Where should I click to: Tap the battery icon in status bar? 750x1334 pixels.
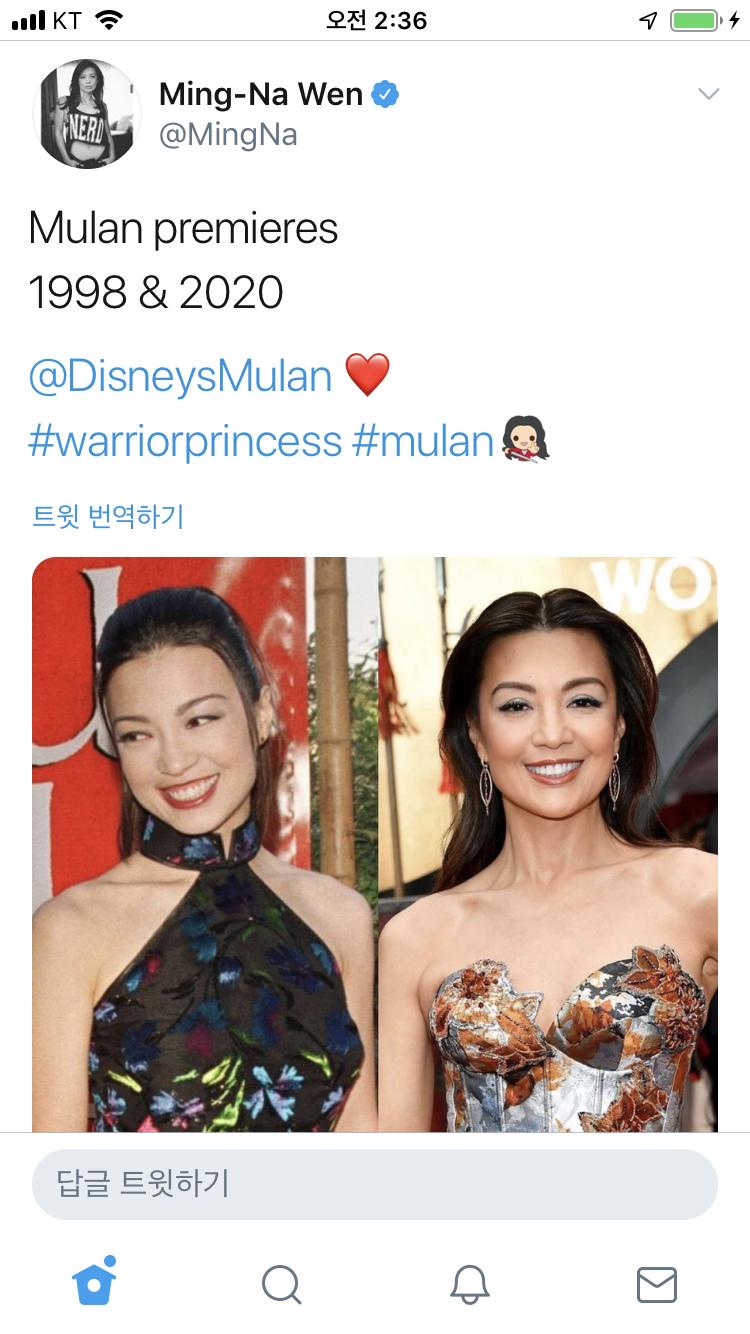pyautogui.click(x=699, y=20)
